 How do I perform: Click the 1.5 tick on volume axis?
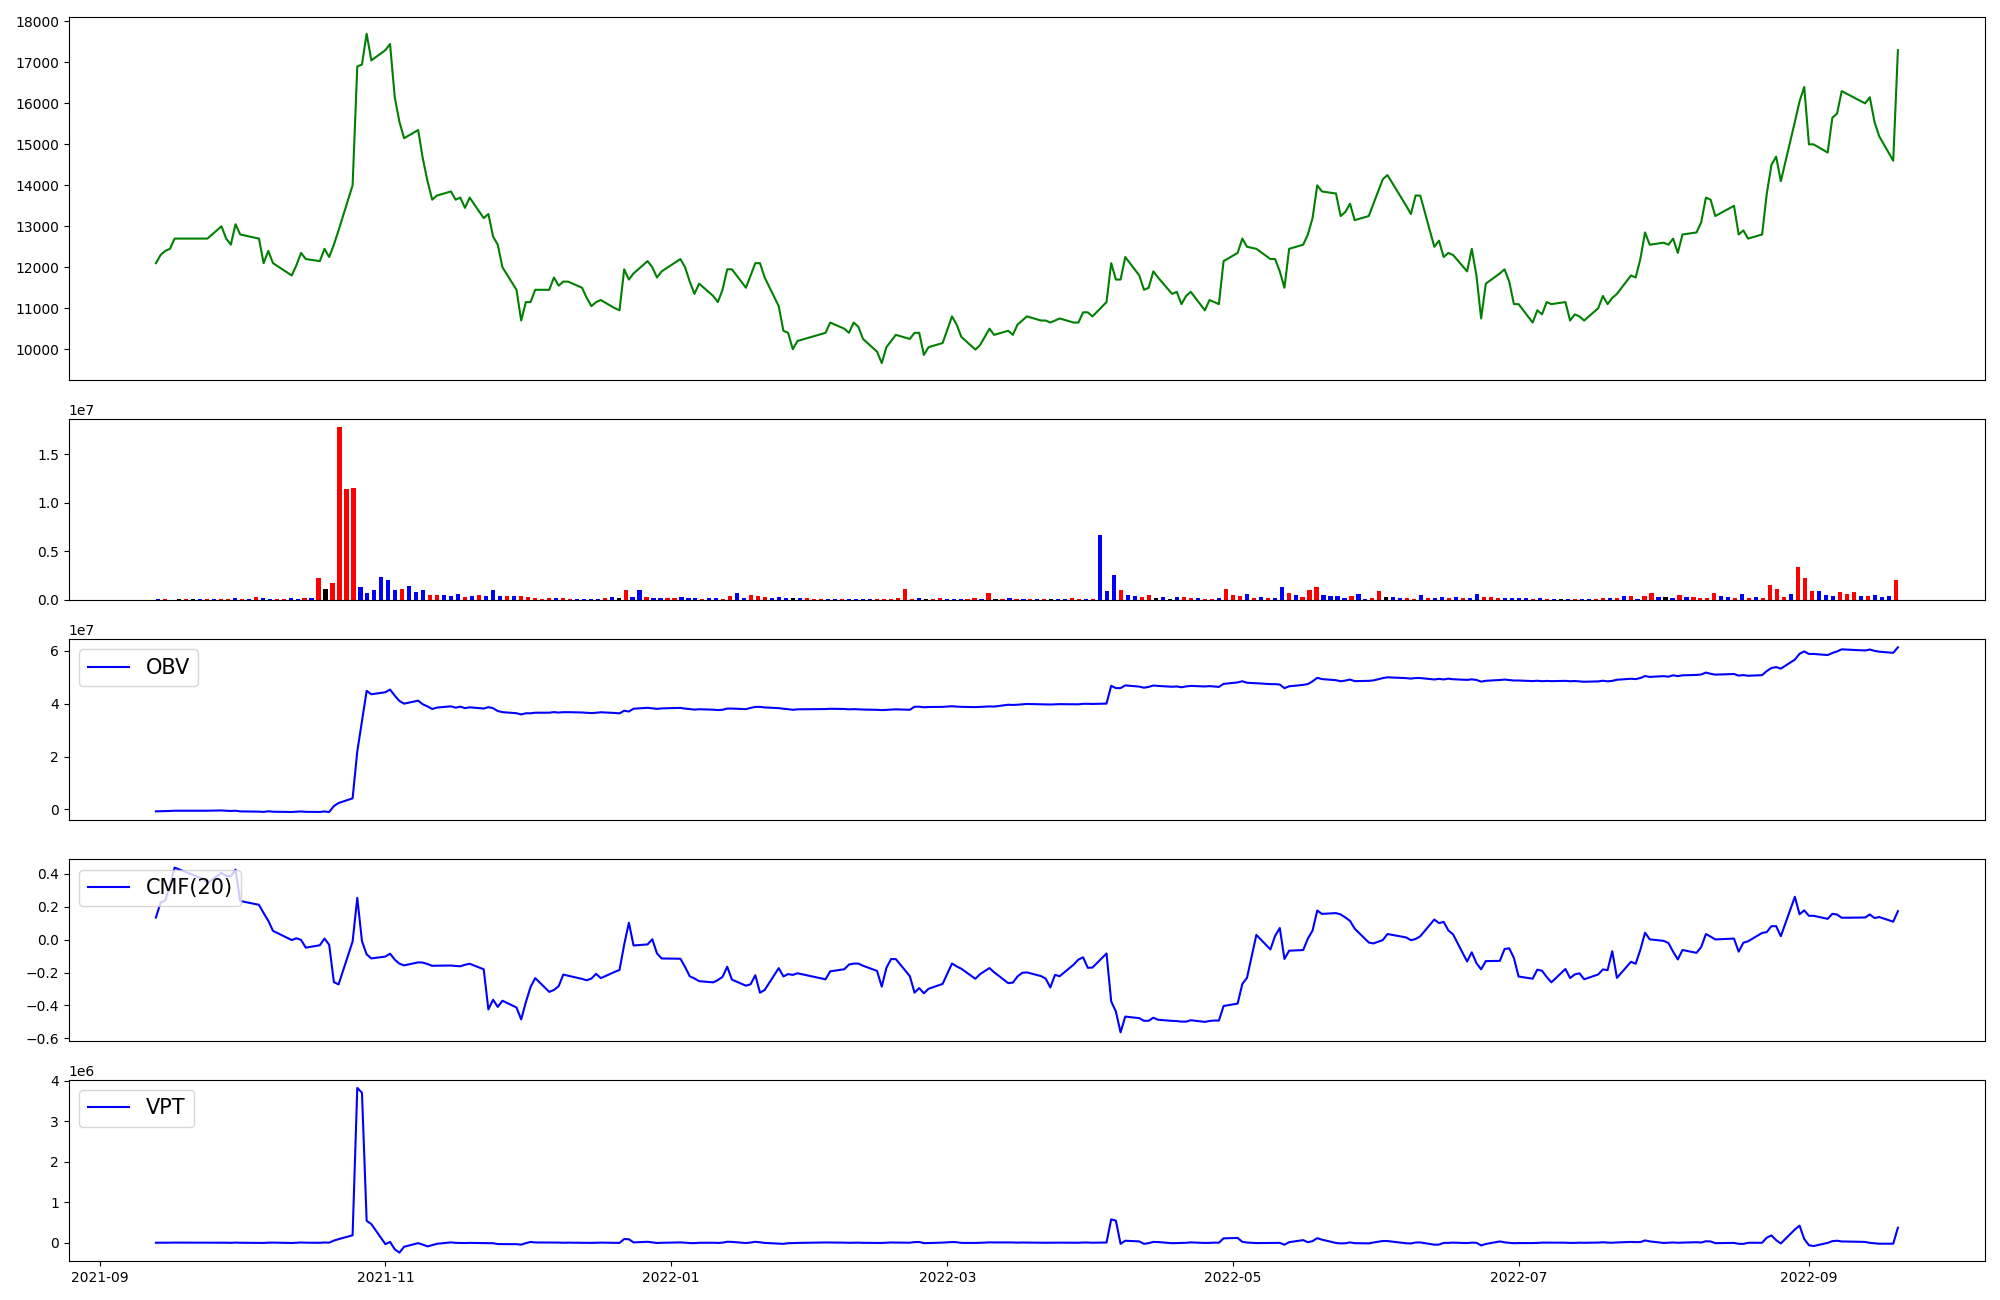point(50,455)
